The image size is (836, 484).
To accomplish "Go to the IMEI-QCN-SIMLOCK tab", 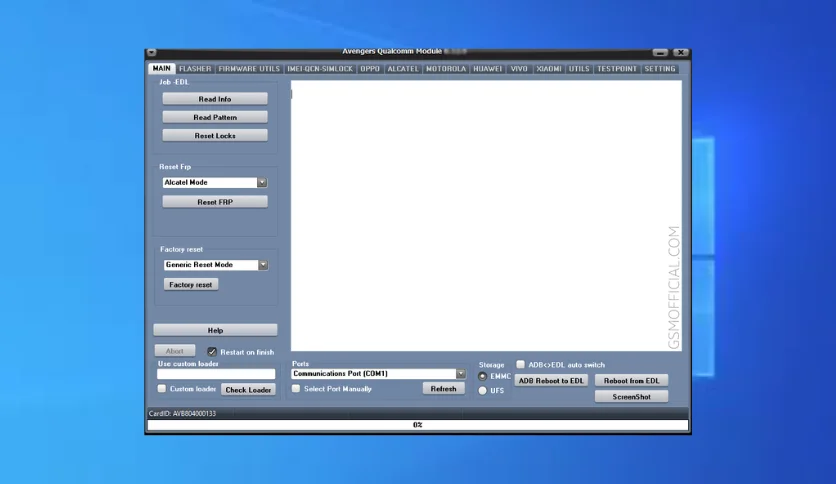I will tap(320, 69).
